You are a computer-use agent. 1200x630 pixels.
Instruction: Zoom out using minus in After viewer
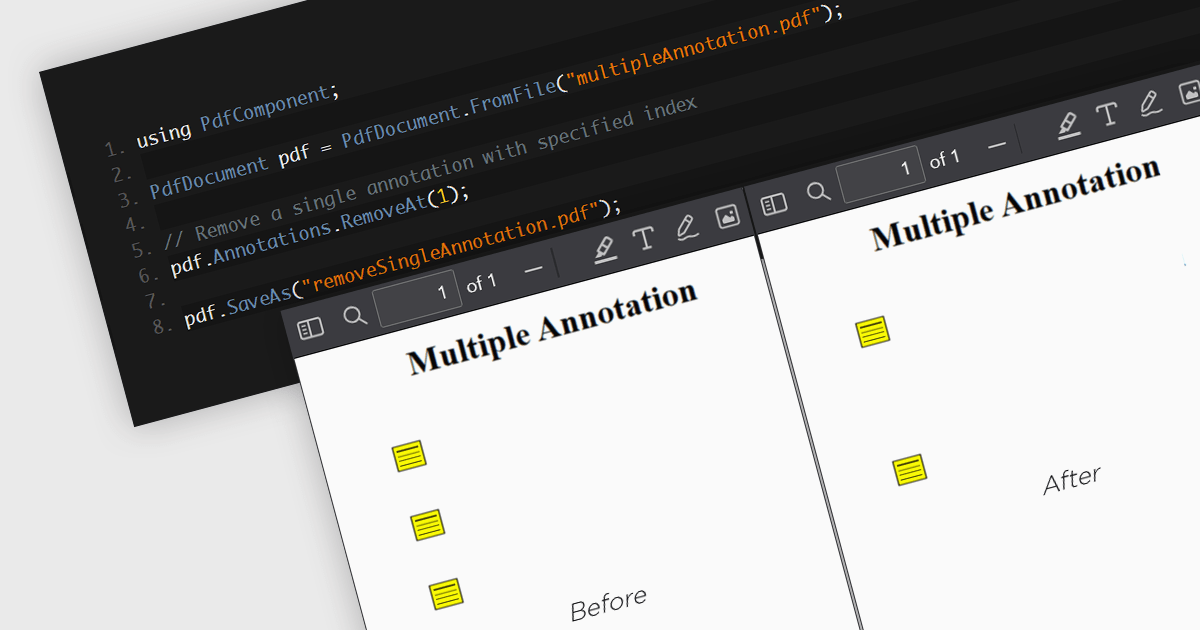tap(996, 145)
